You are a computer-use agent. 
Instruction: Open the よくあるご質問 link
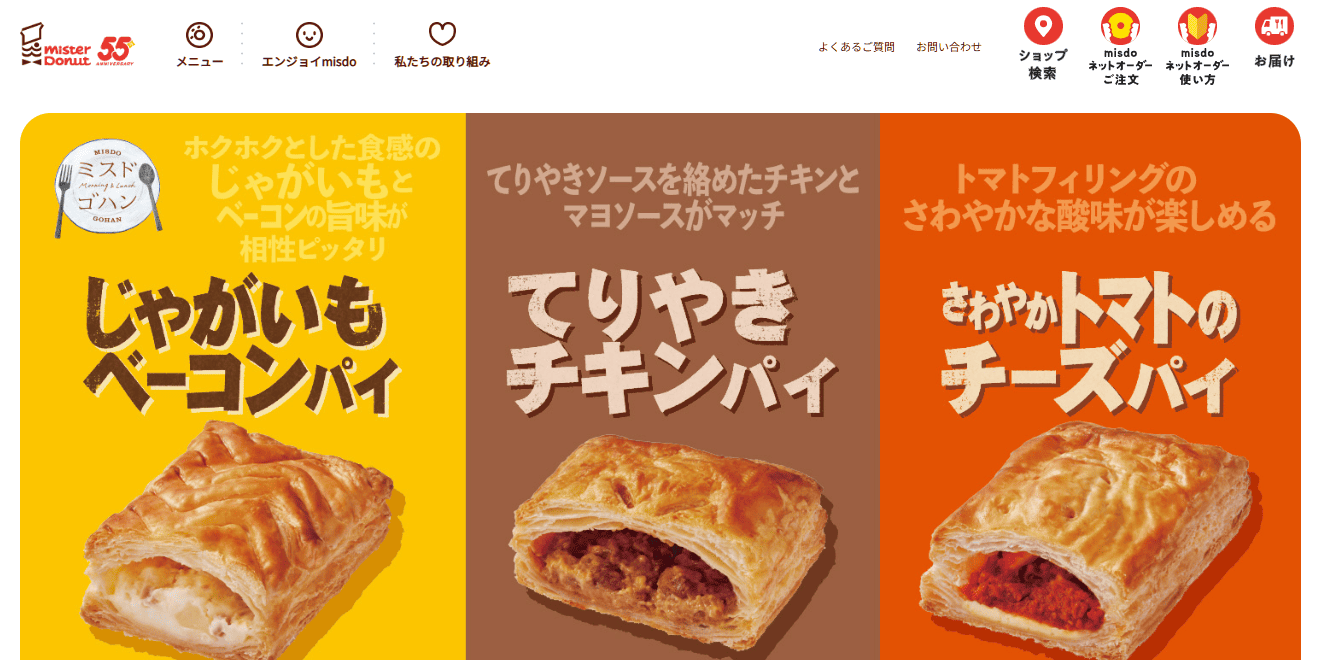856,47
